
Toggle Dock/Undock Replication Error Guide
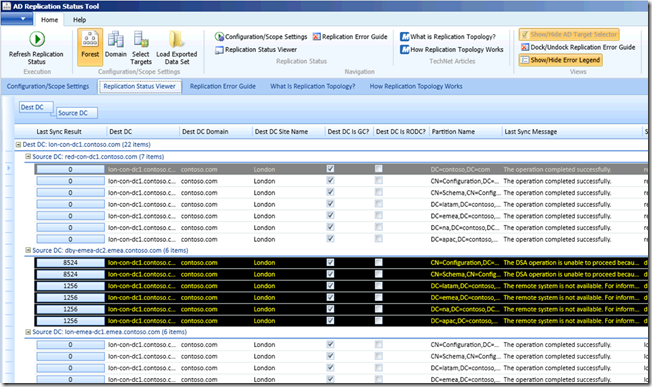578,47
